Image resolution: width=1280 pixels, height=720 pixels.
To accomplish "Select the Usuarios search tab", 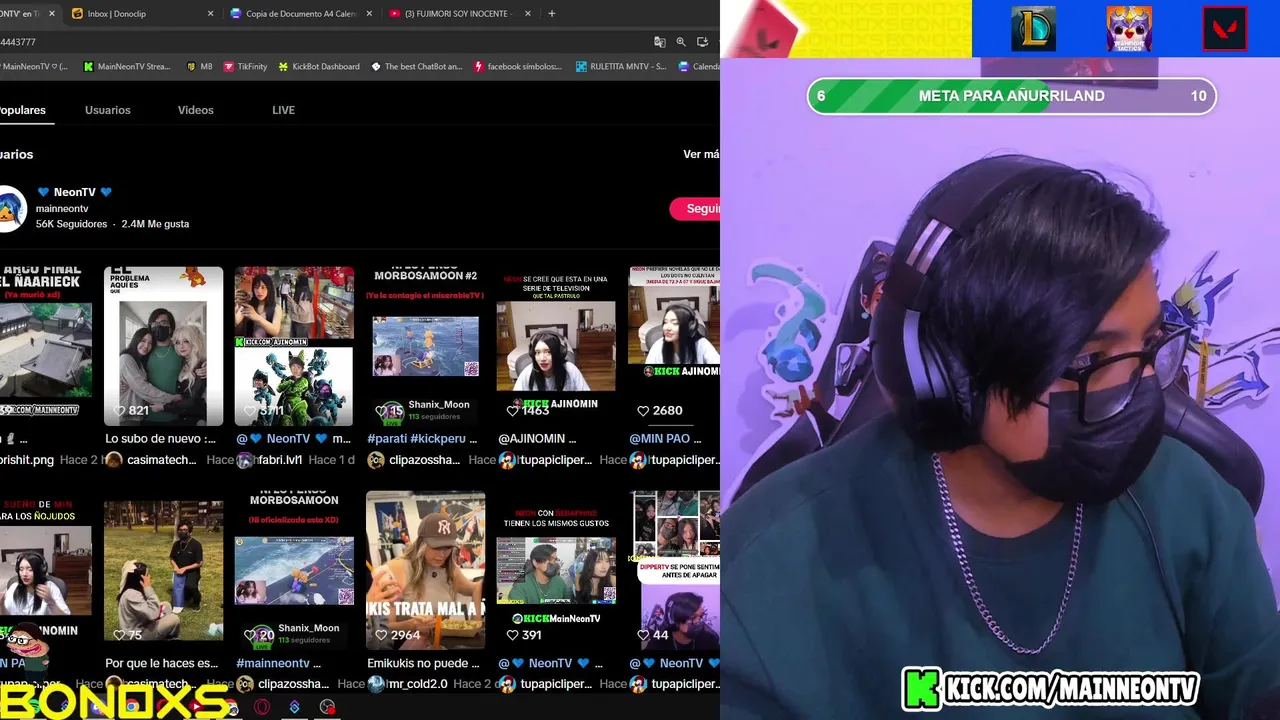I will click(x=108, y=110).
